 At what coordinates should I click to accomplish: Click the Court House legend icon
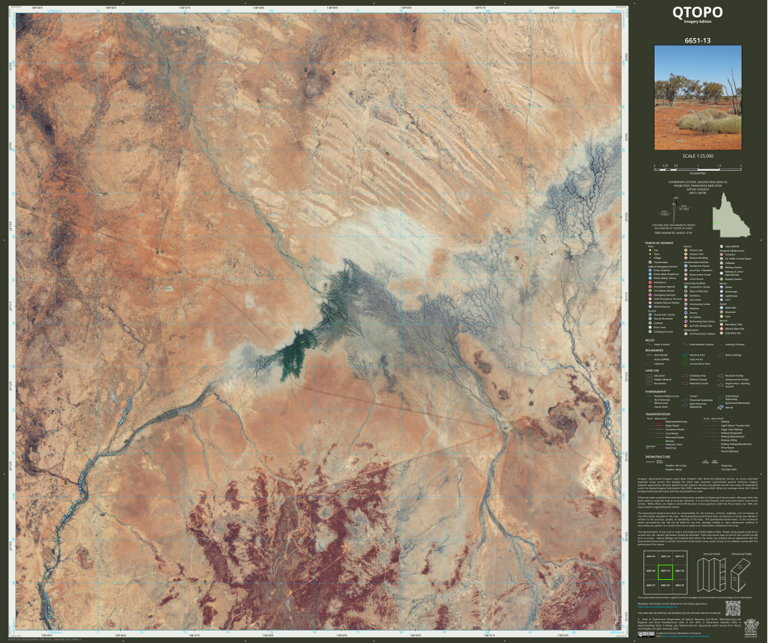[x=686, y=279]
